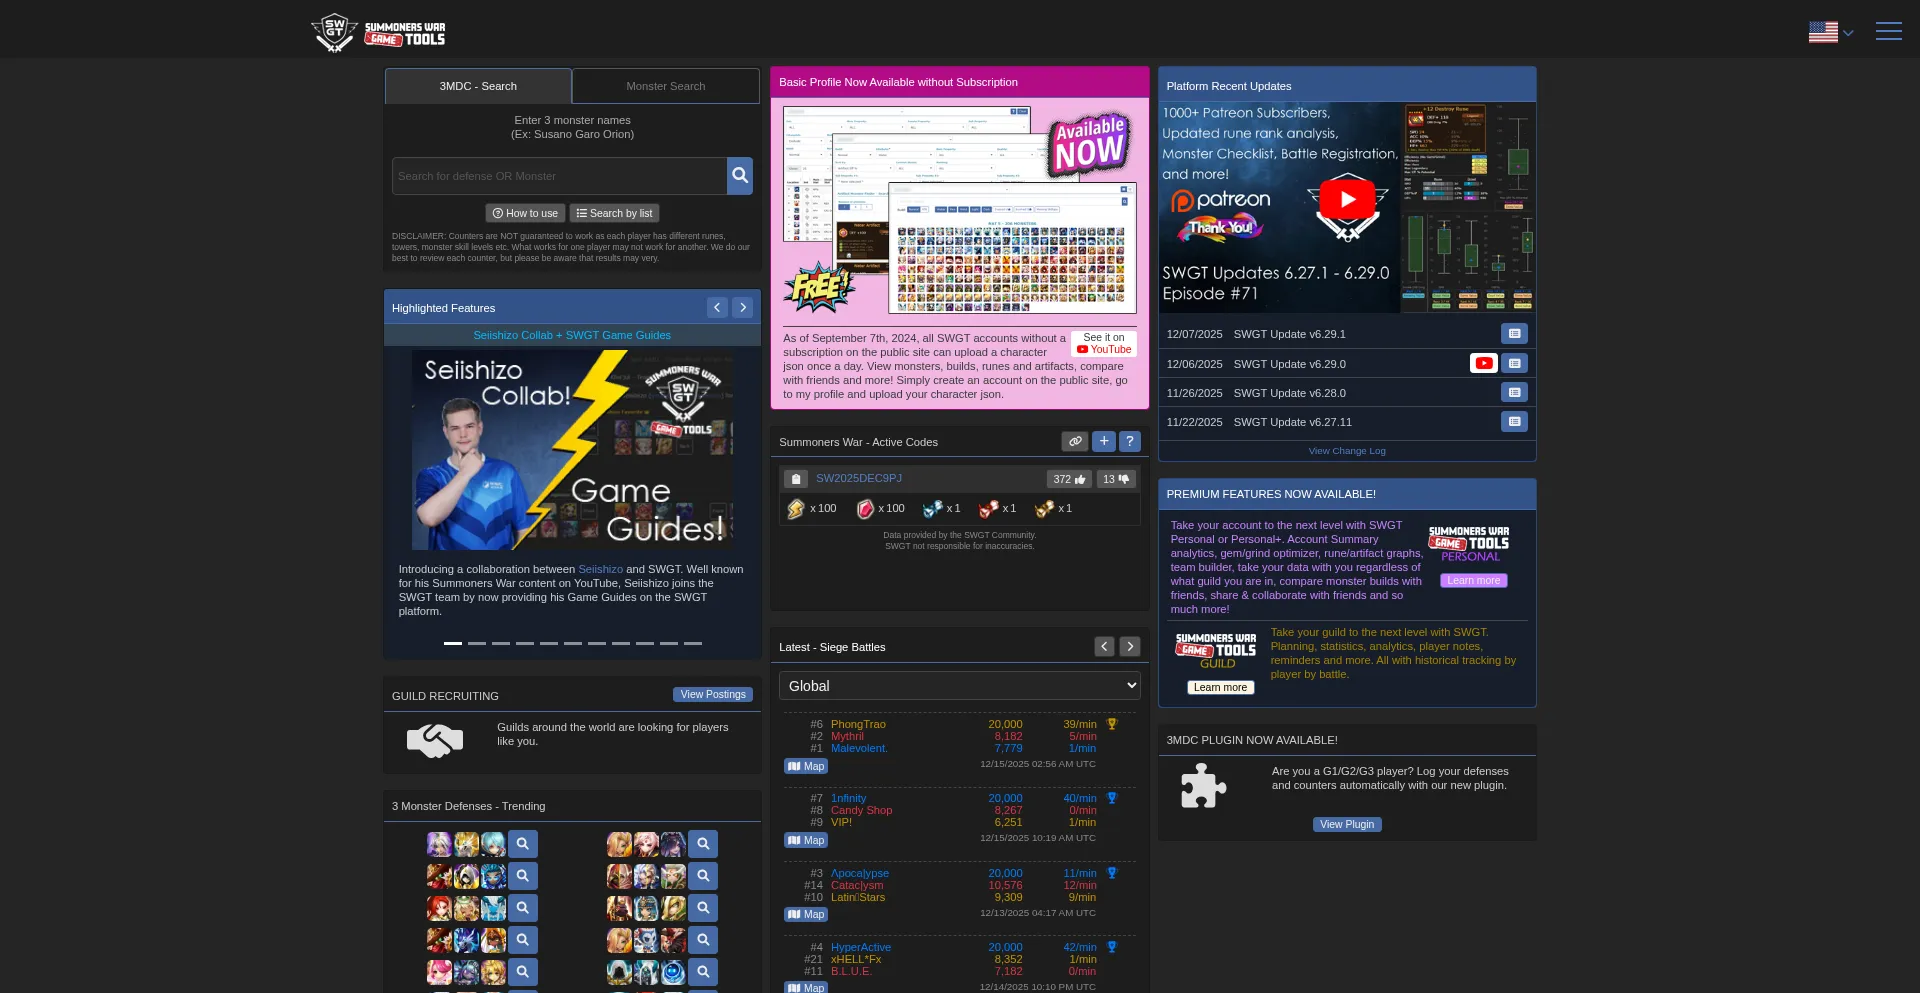Go to next Highlighted Features slide
This screenshot has width=1920, height=993.
coord(742,308)
